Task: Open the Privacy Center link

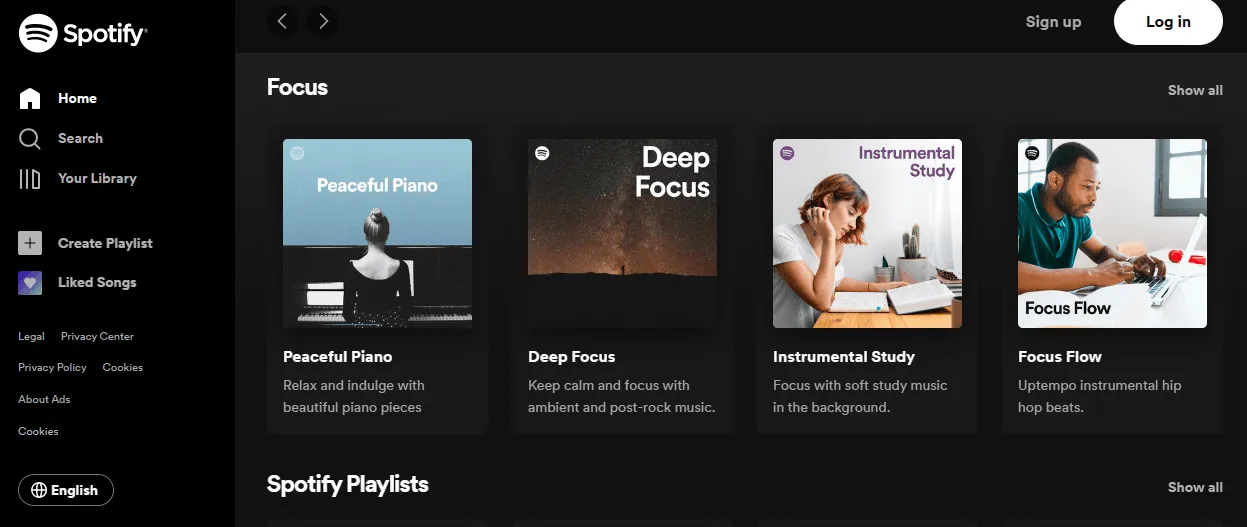Action: 97,336
